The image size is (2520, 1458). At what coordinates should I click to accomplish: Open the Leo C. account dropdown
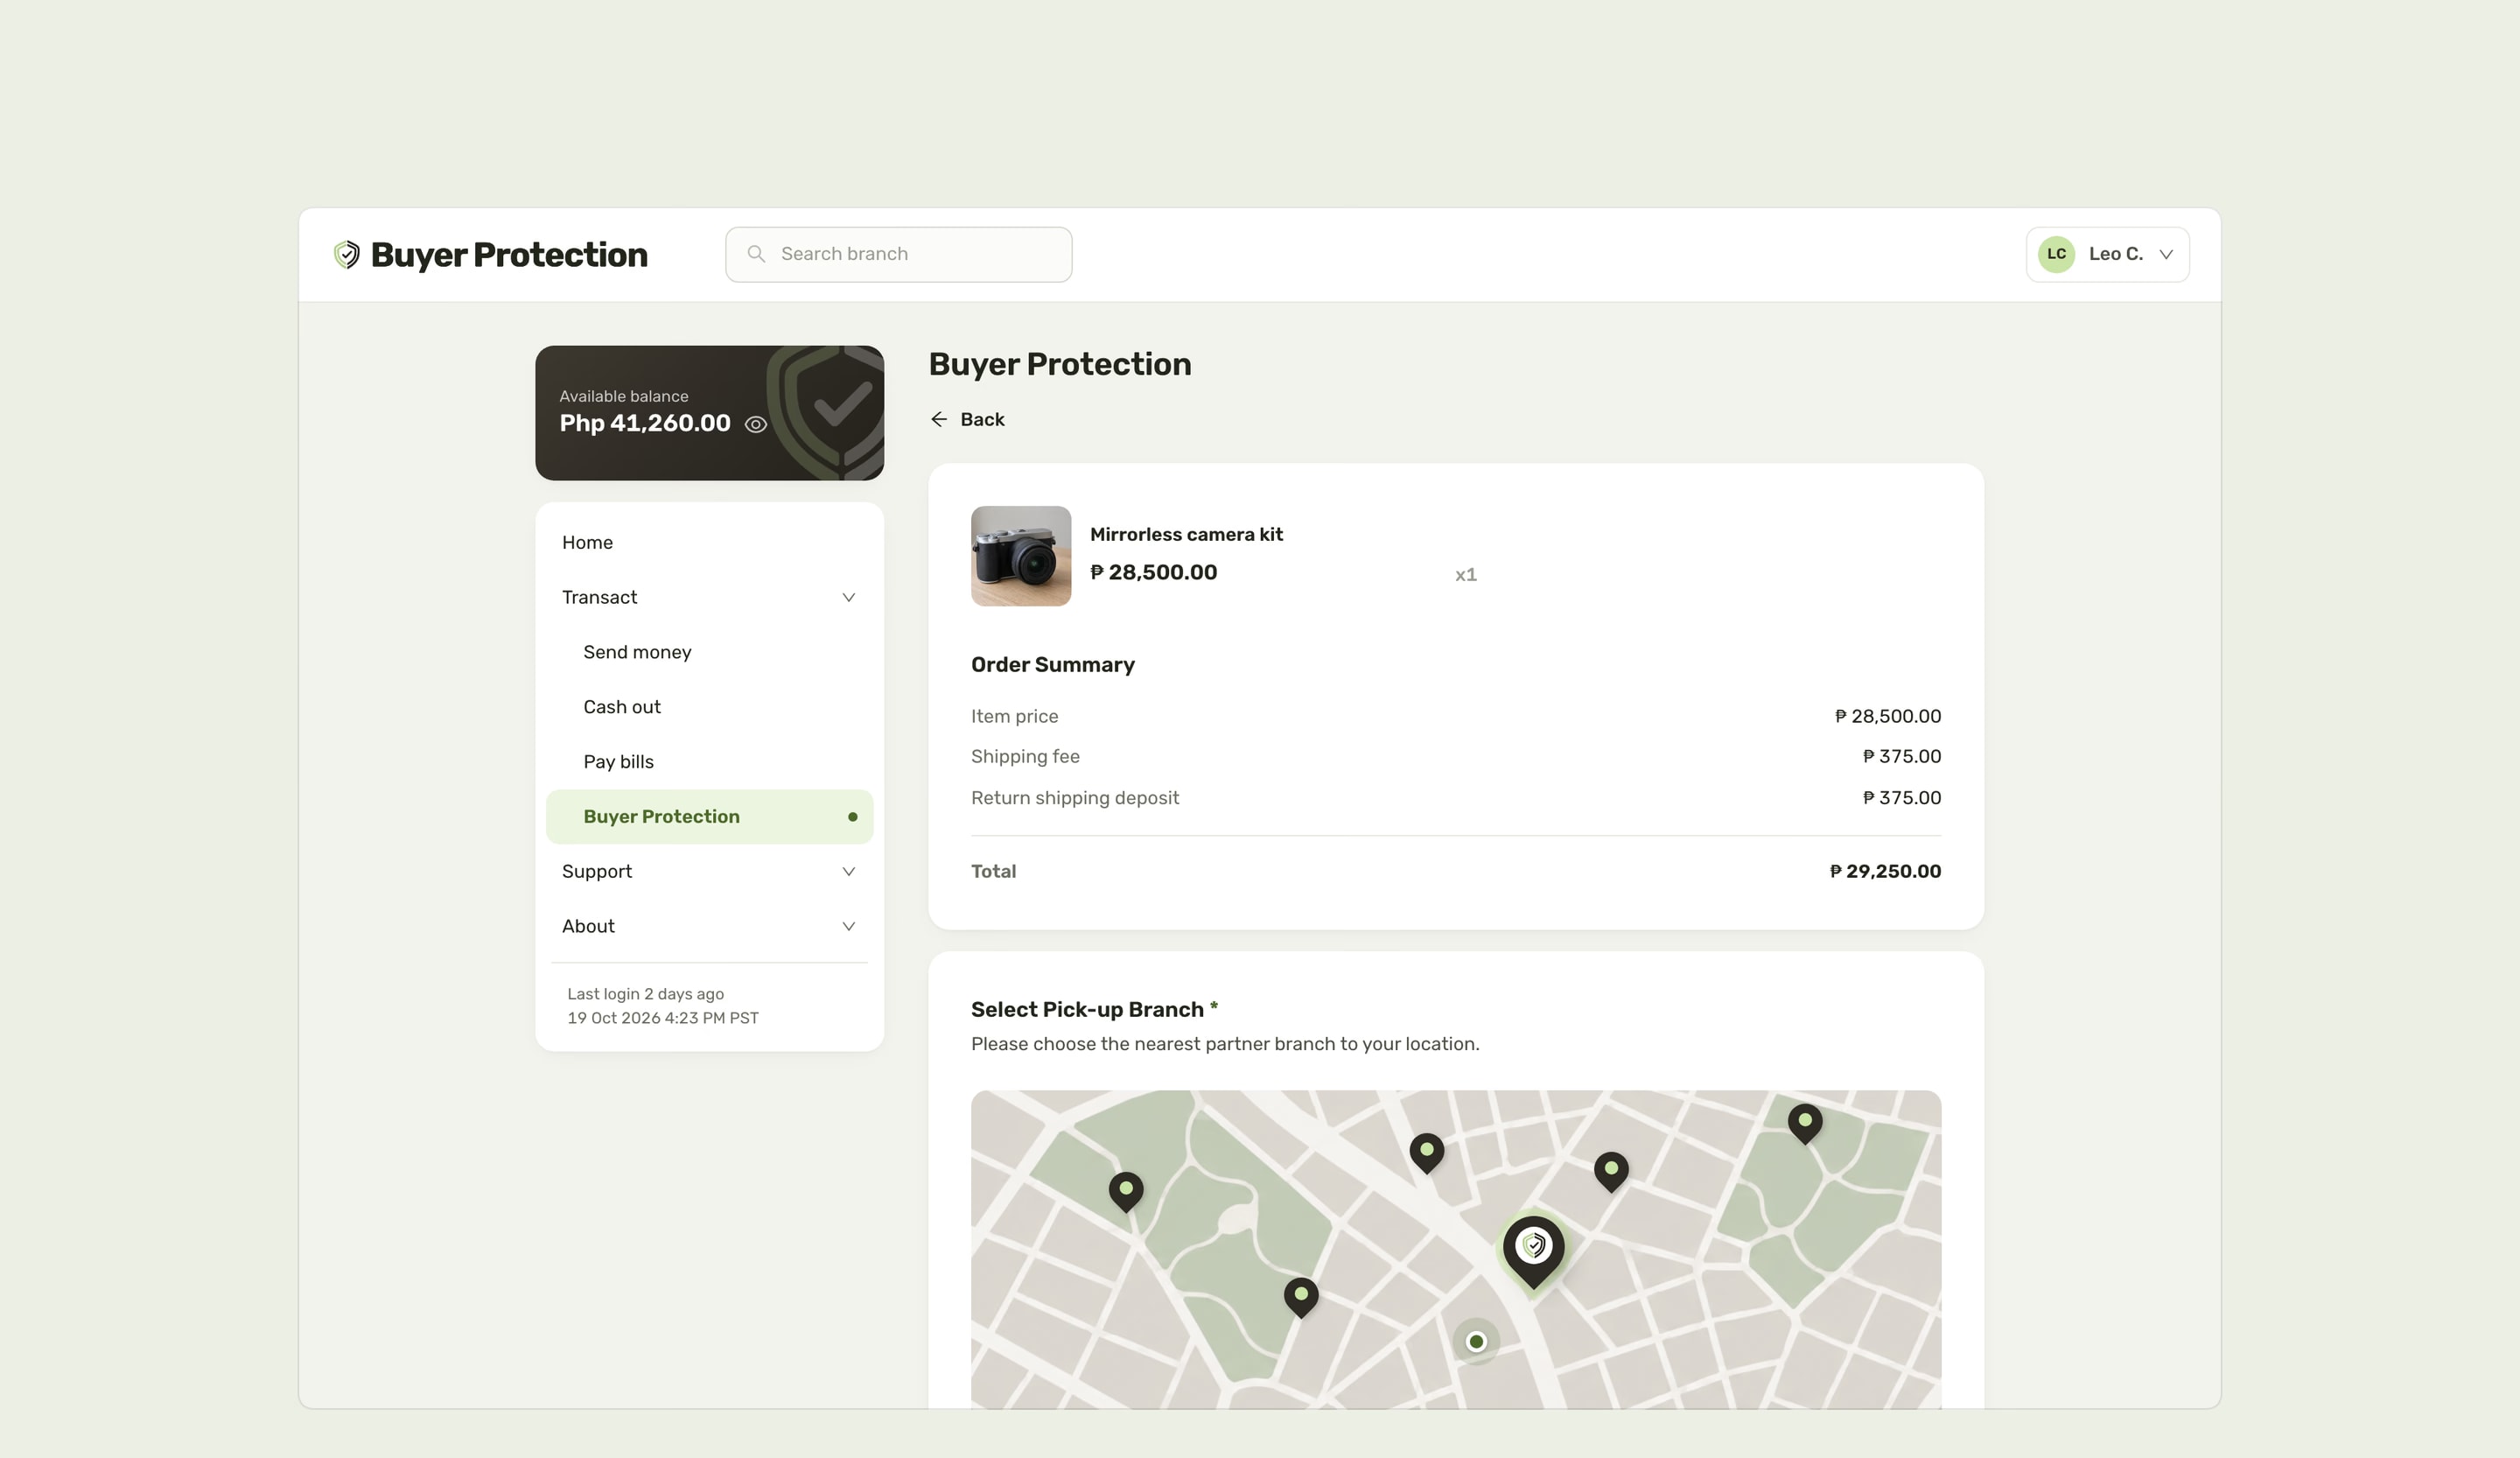(2107, 254)
